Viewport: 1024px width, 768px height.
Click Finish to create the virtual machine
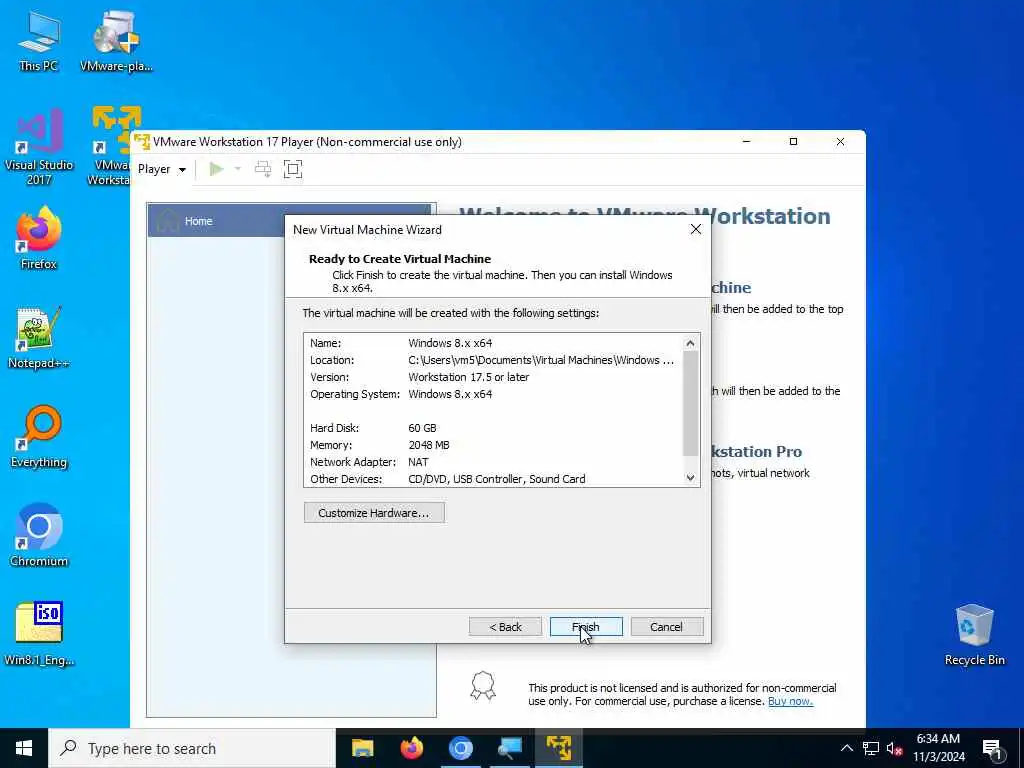pos(586,627)
